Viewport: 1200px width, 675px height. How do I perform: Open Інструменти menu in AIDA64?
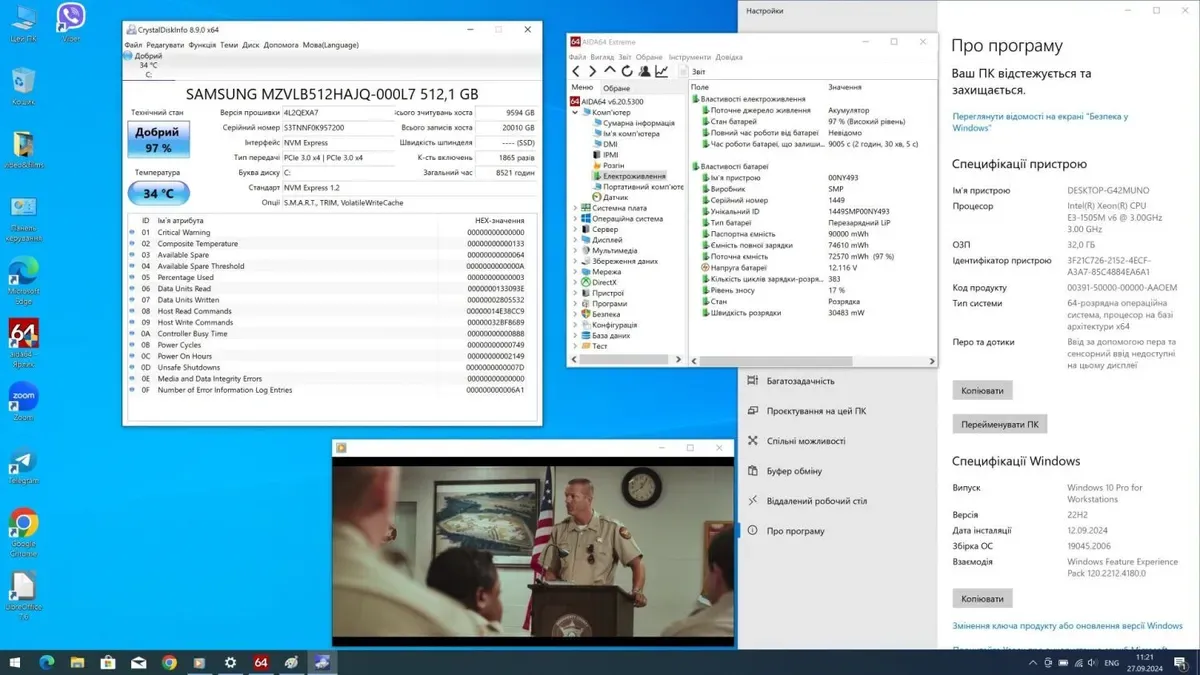click(x=689, y=57)
